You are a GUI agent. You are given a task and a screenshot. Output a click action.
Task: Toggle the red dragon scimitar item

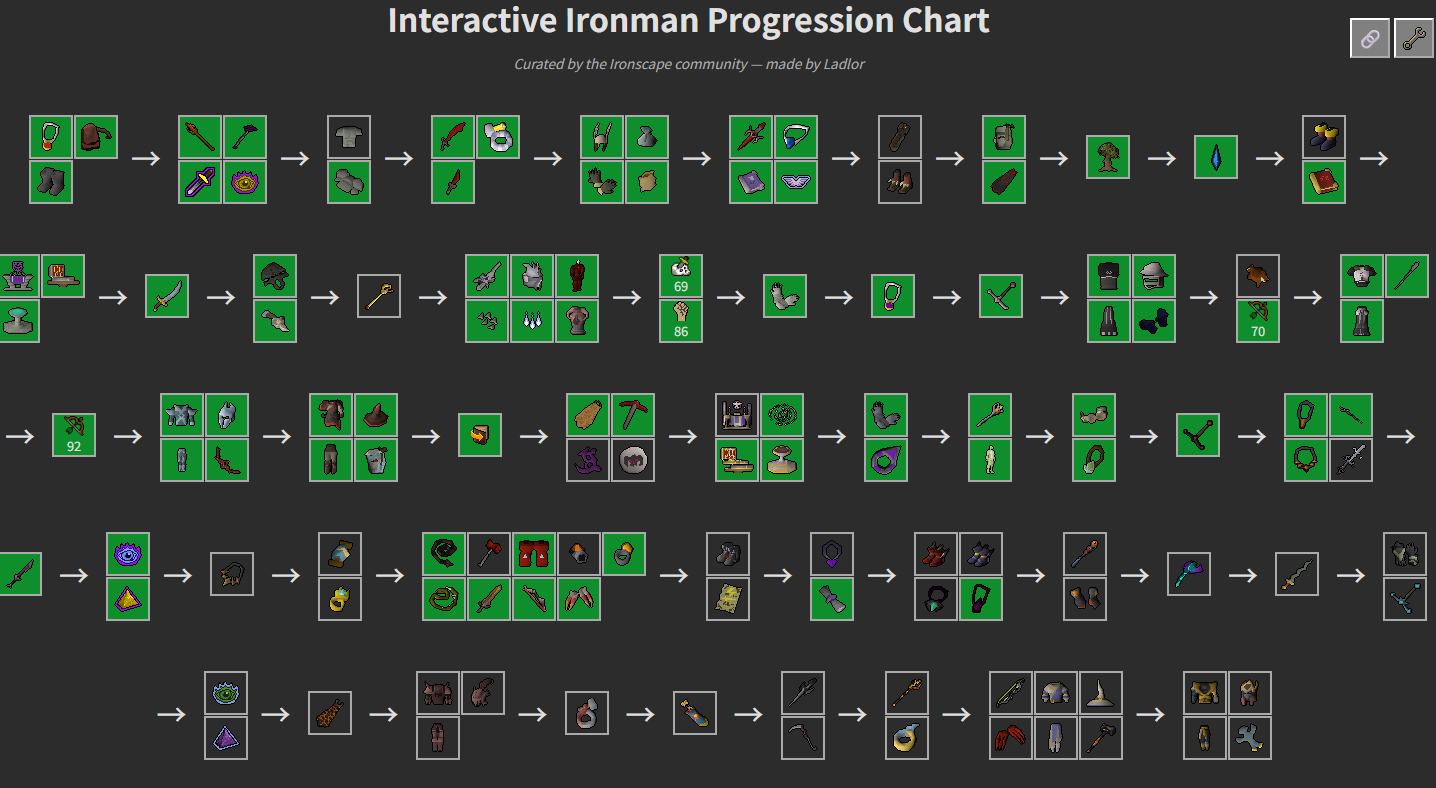pyautogui.click(x=453, y=137)
